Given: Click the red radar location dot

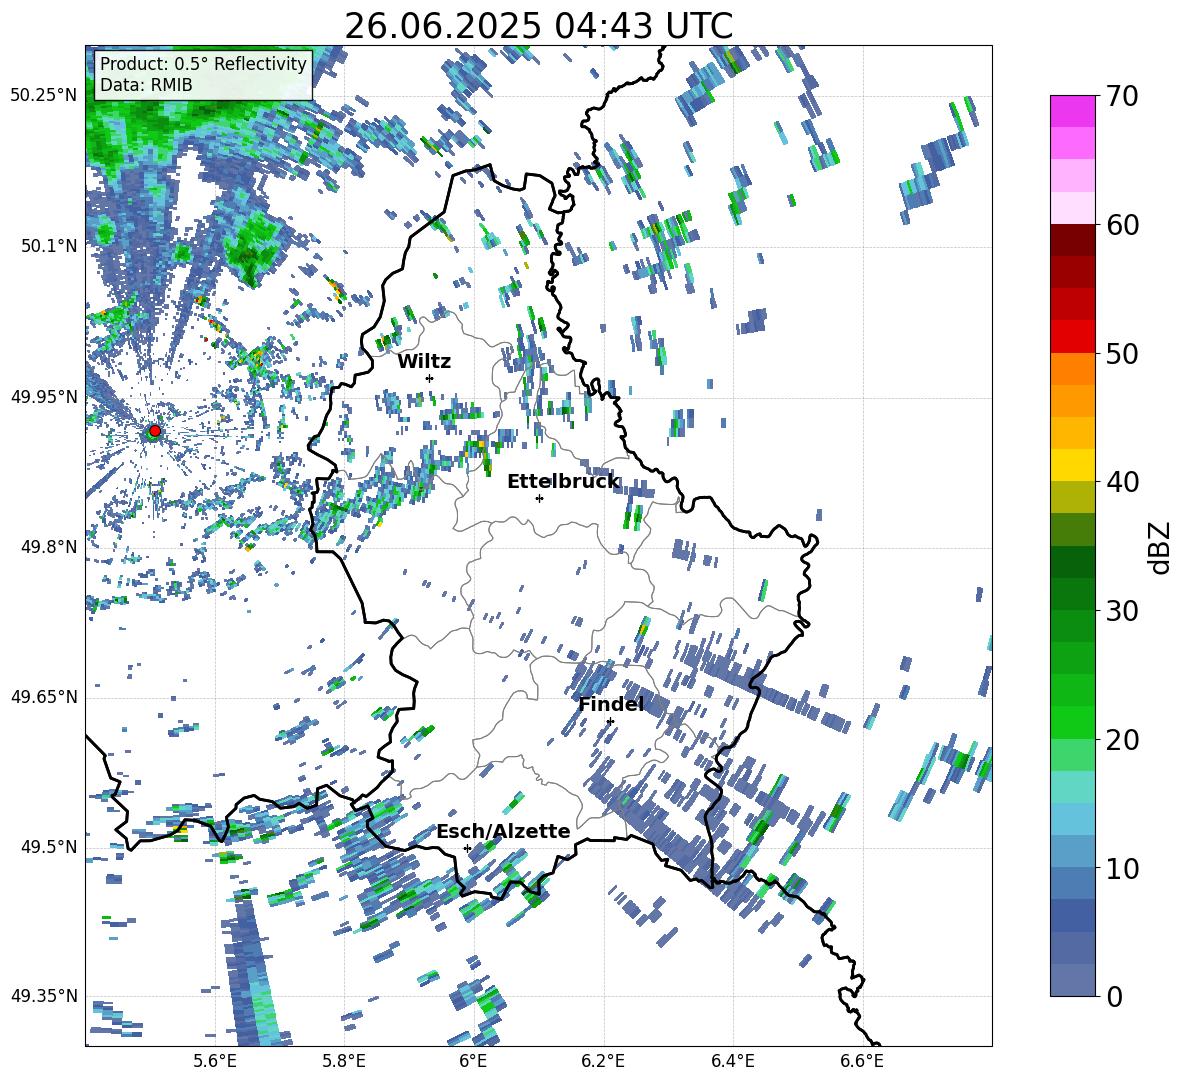Looking at the screenshot, I should 154,431.
